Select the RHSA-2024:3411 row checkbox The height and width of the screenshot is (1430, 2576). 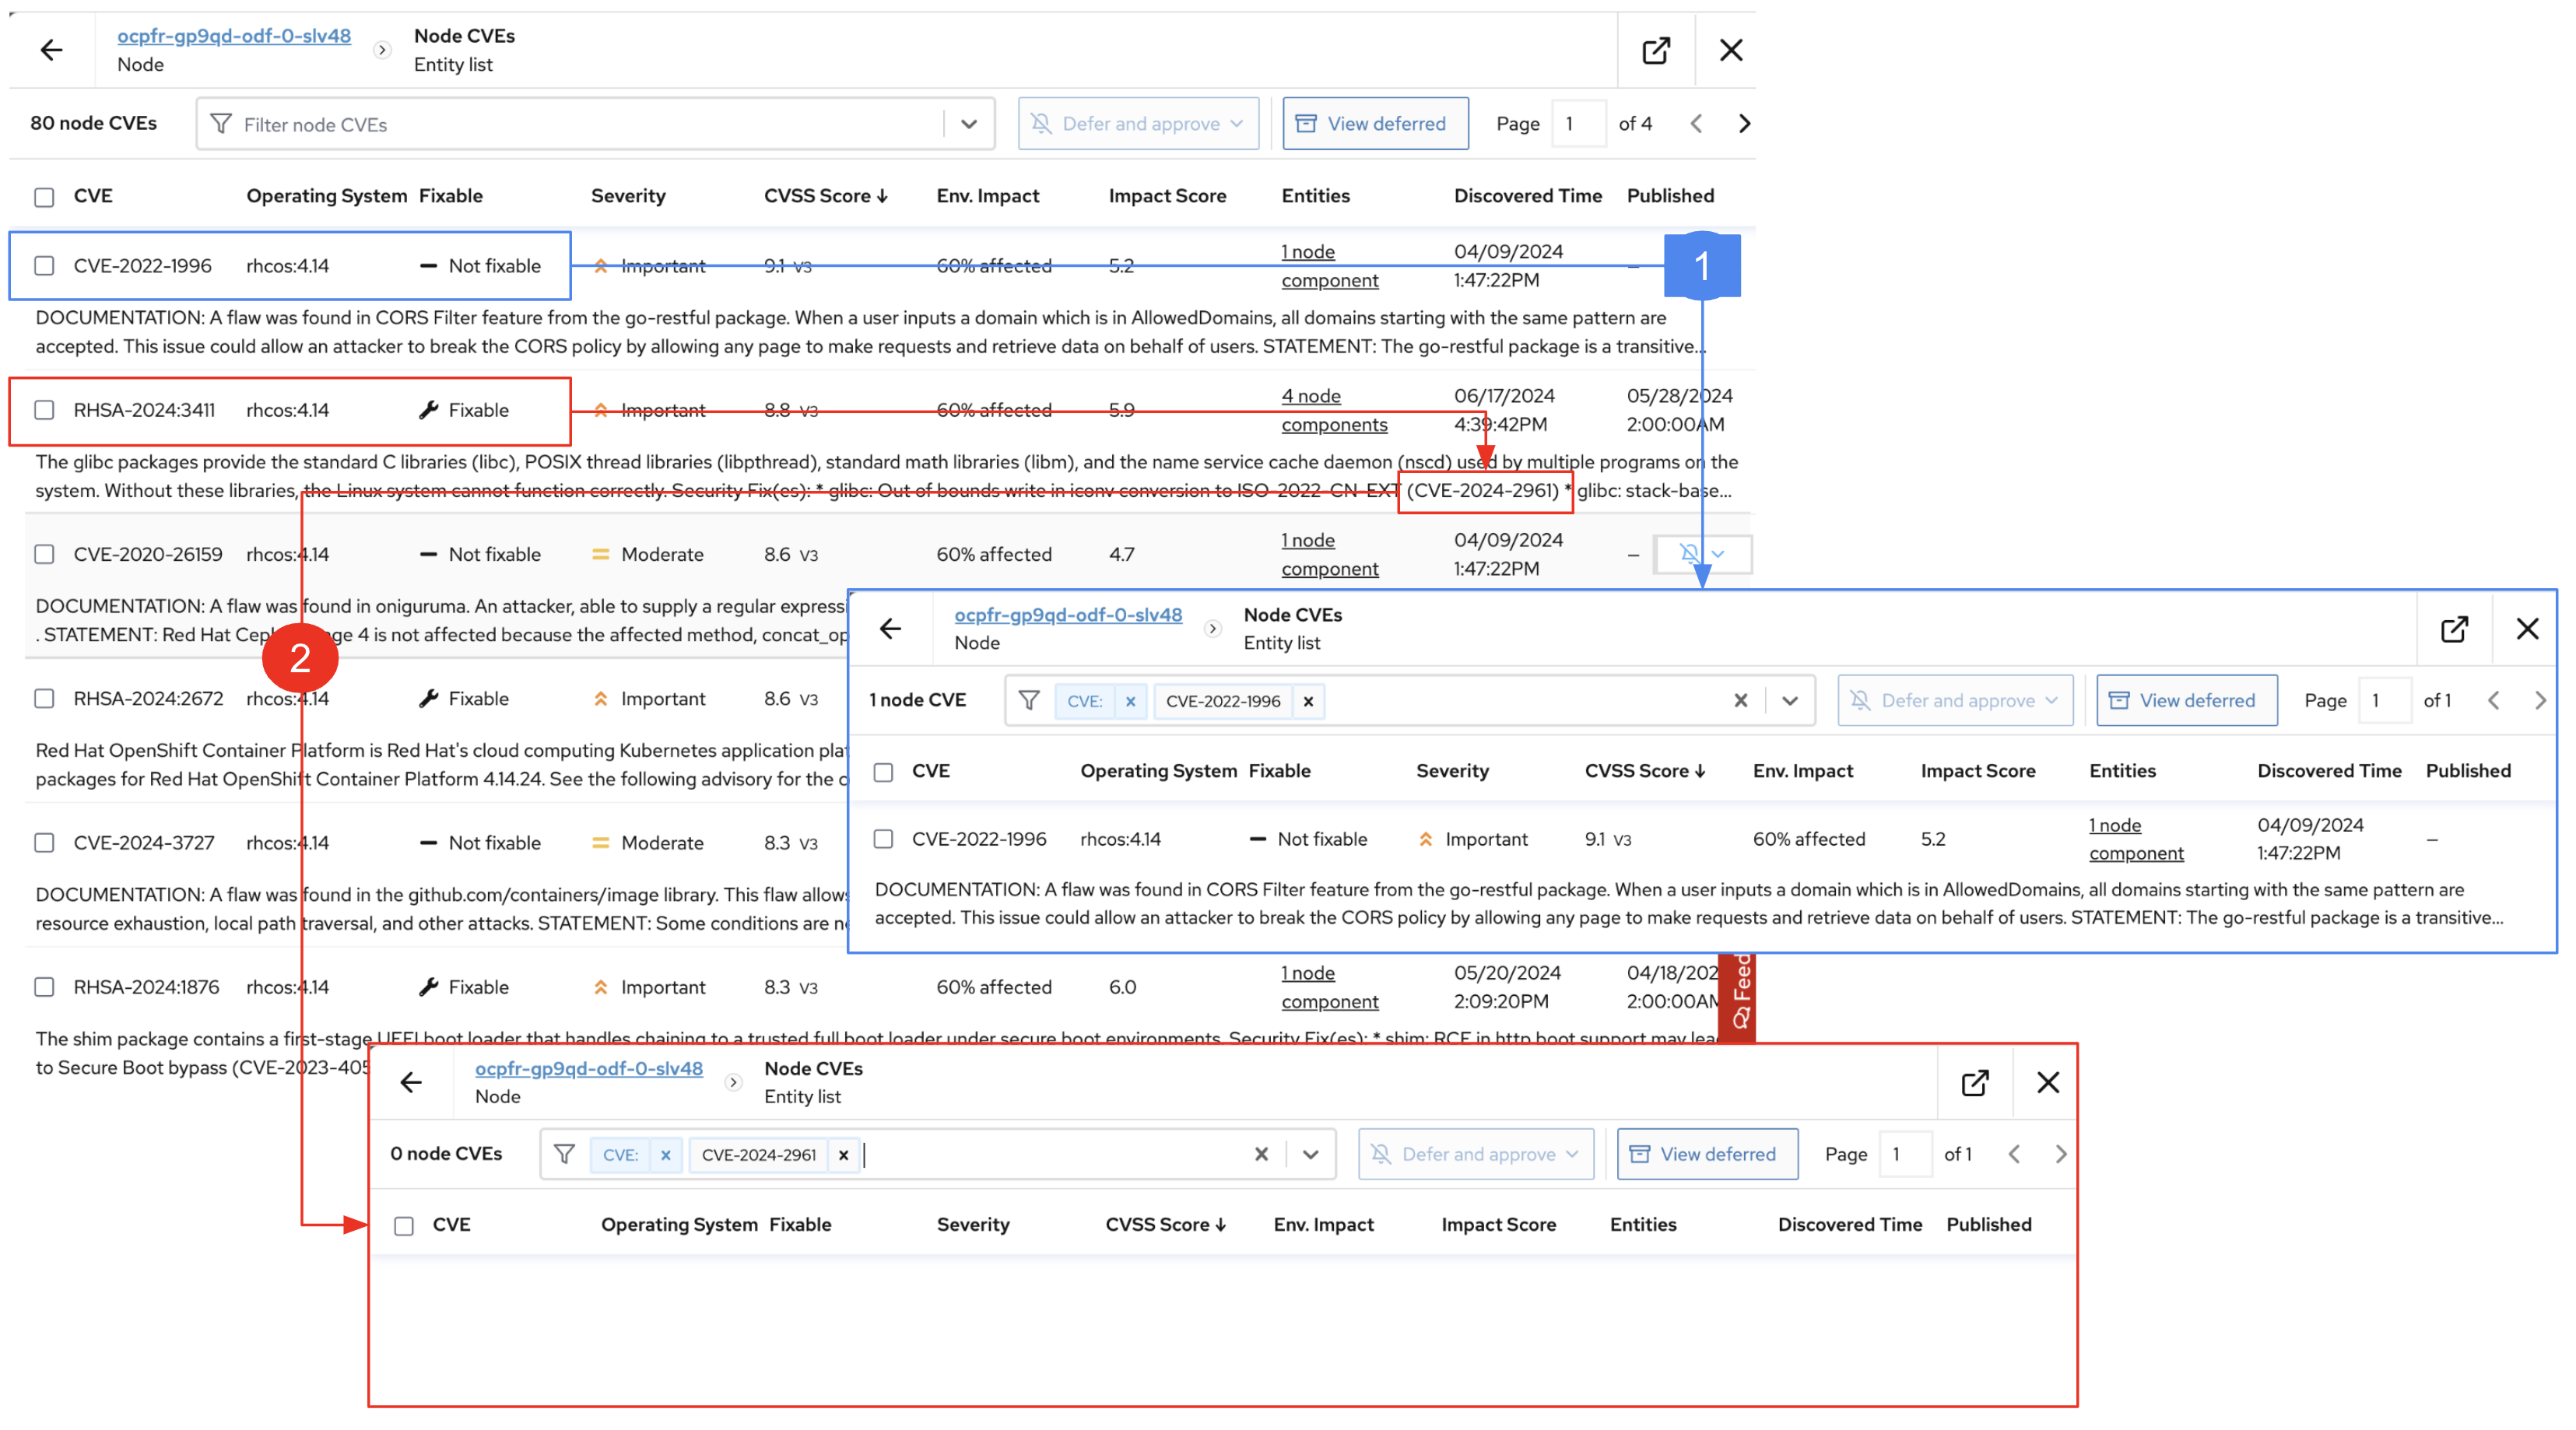point(44,410)
